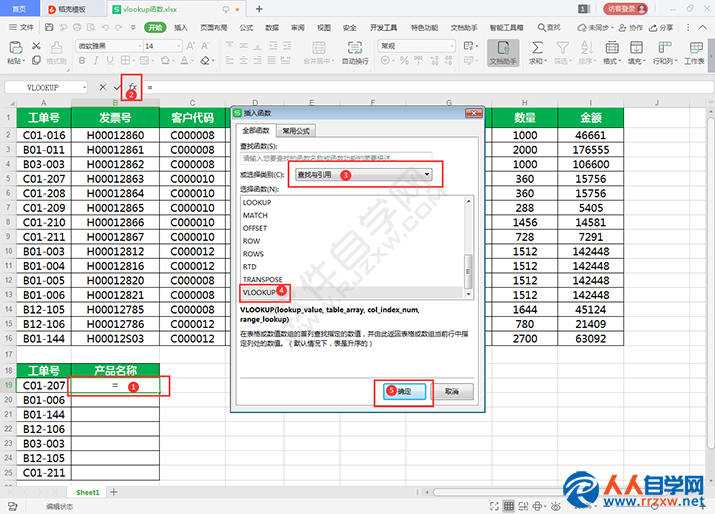The image size is (715, 514).
Task: Click the guest login button
Action: coord(626,9)
